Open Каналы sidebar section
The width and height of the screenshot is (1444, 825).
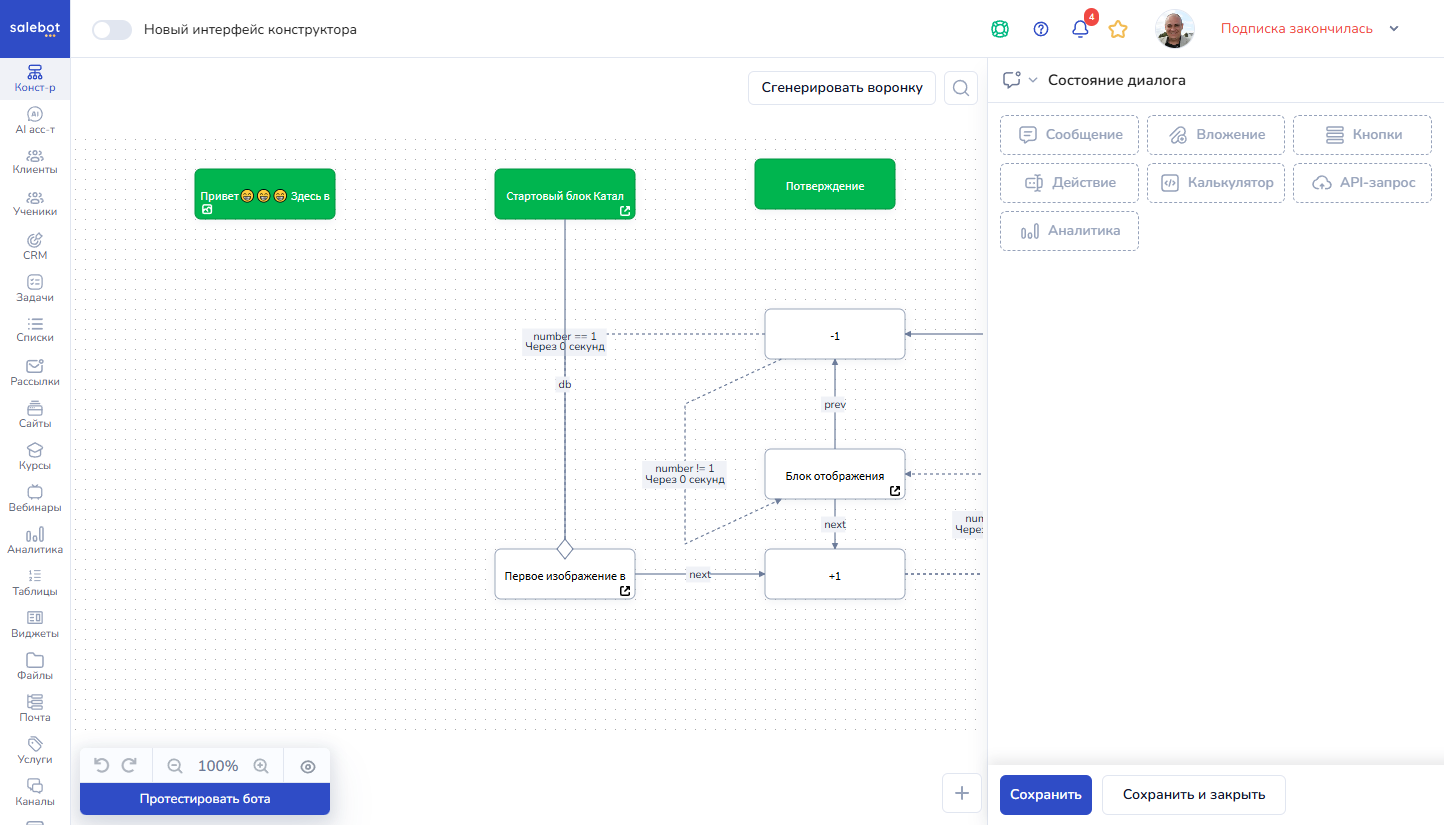pos(35,793)
